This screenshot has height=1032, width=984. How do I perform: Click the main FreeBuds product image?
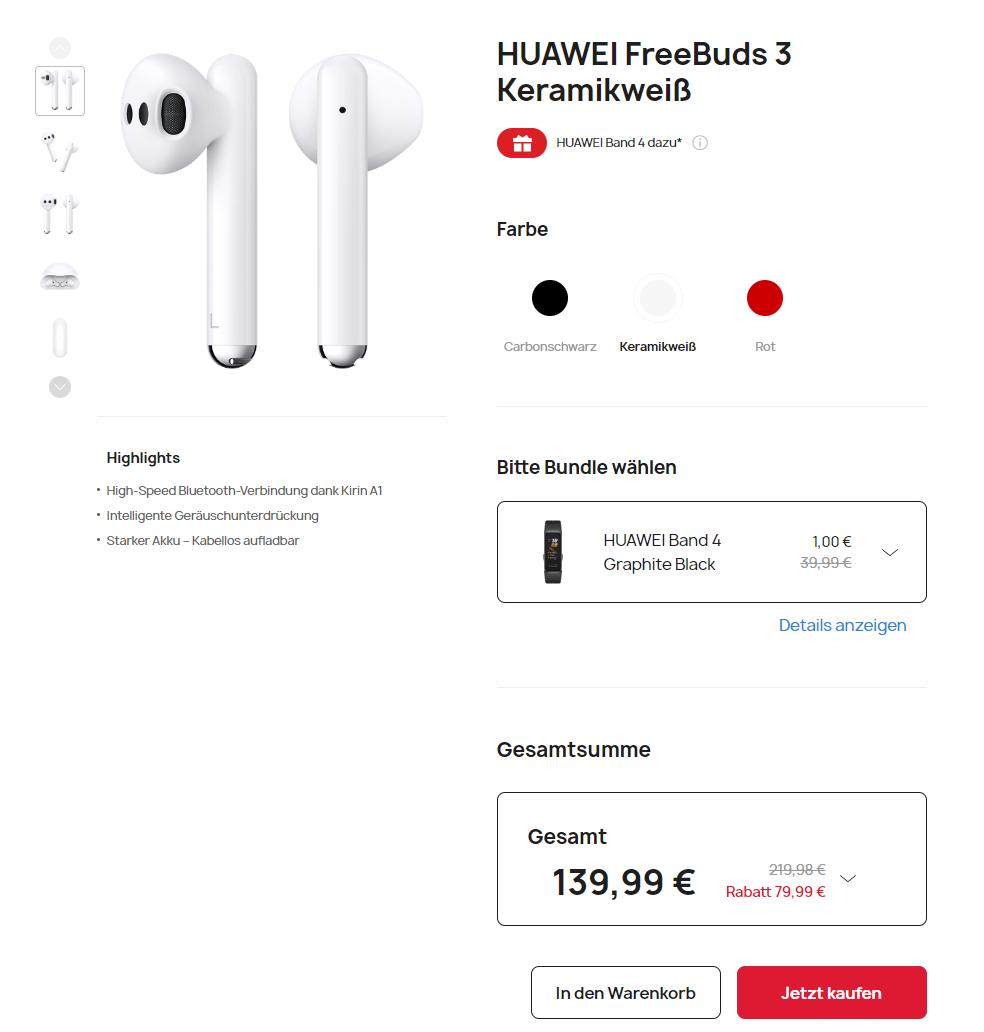pyautogui.click(x=272, y=211)
